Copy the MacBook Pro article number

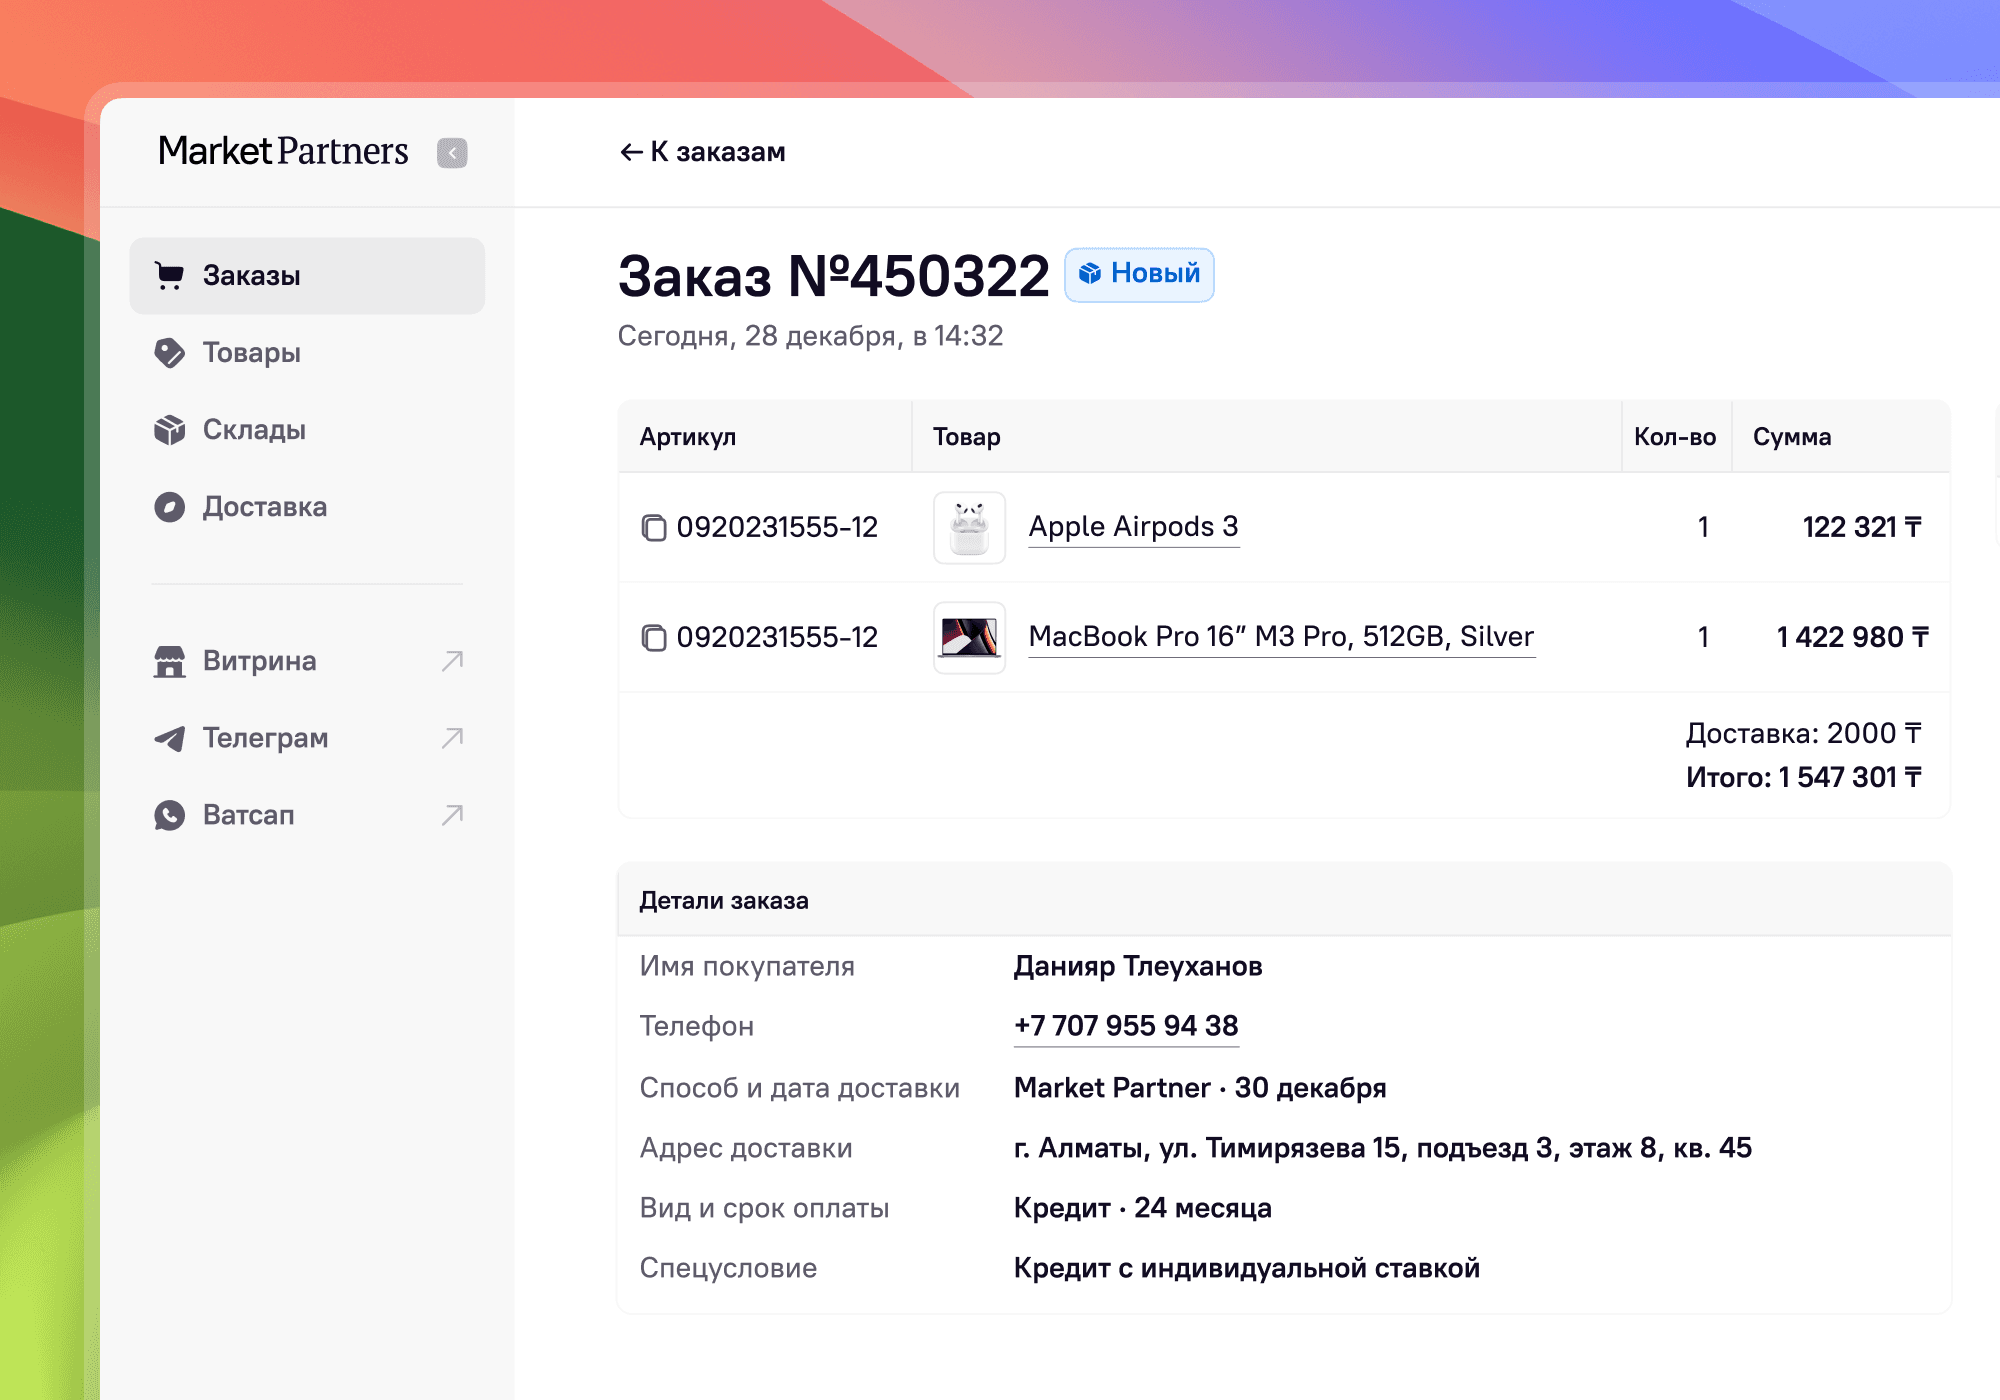point(654,638)
